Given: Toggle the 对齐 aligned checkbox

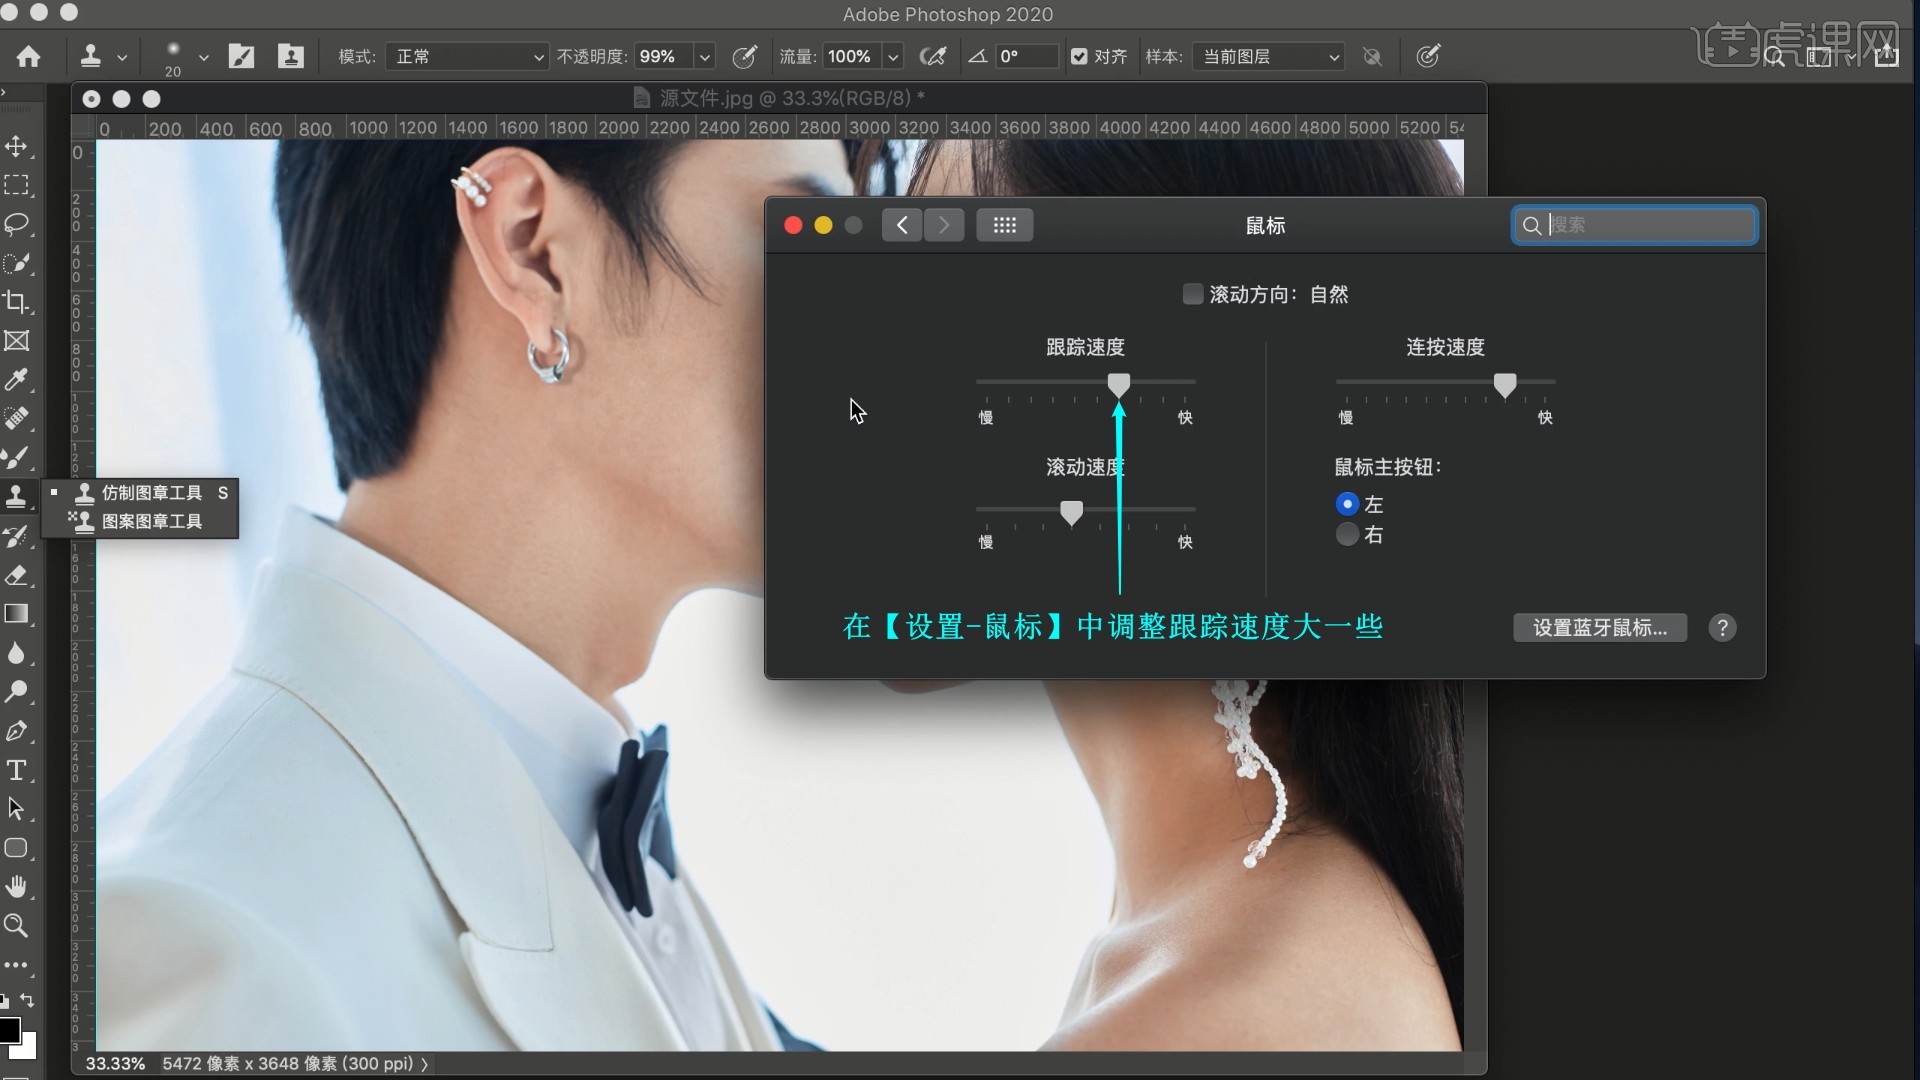Looking at the screenshot, I should (1079, 56).
